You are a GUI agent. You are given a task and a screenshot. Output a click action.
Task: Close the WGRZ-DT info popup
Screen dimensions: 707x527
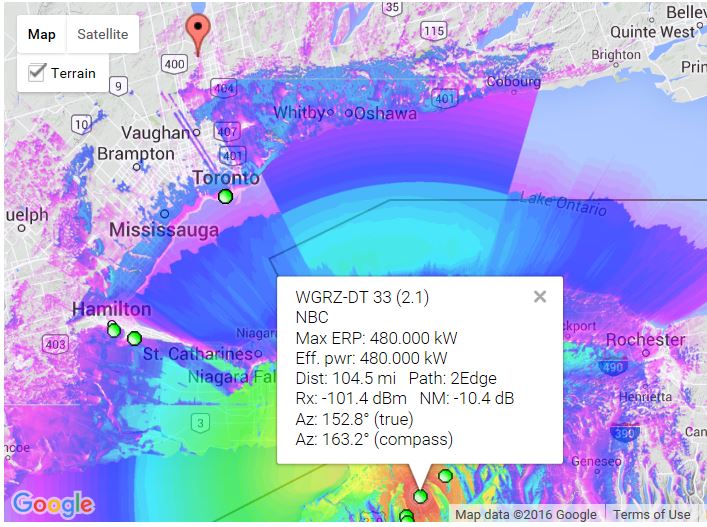540,296
